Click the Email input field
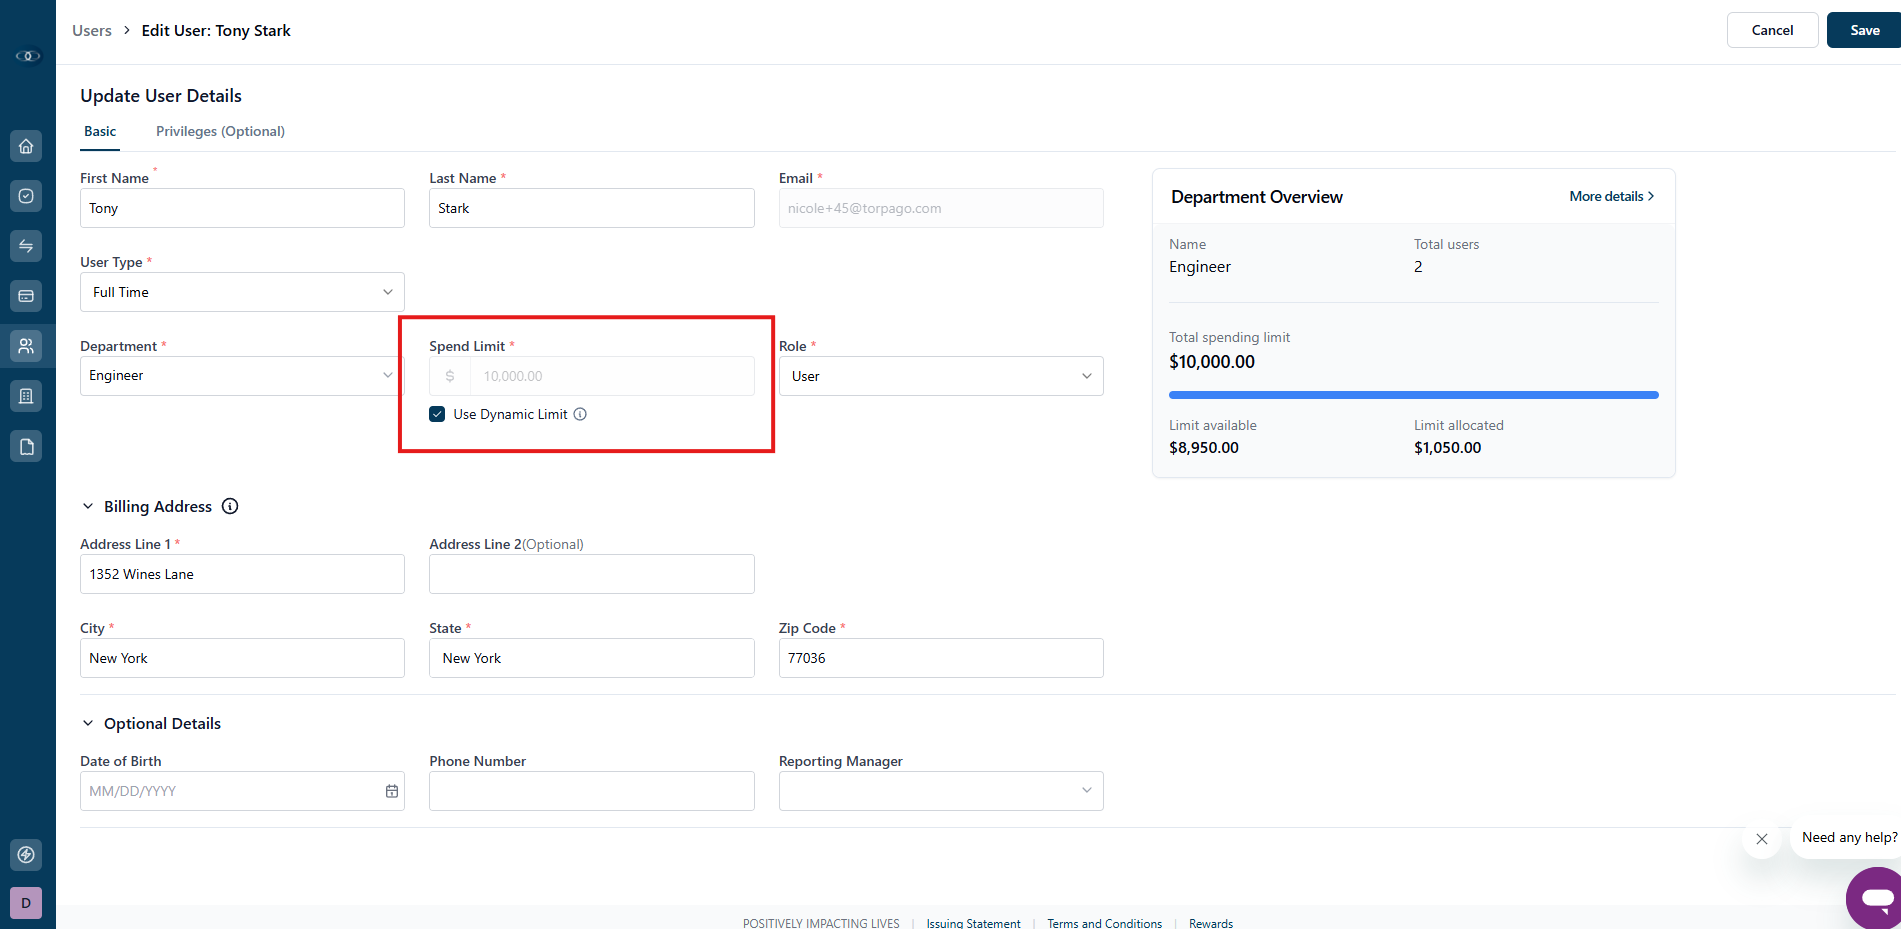This screenshot has width=1901, height=929. 941,208
